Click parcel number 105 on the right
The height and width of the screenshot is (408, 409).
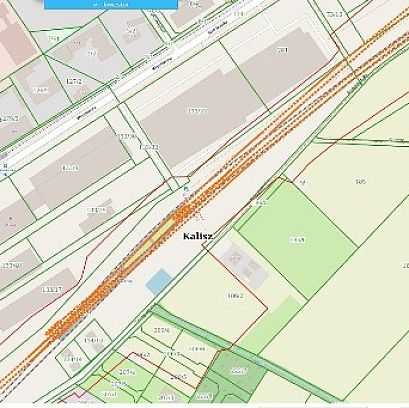click(x=361, y=182)
